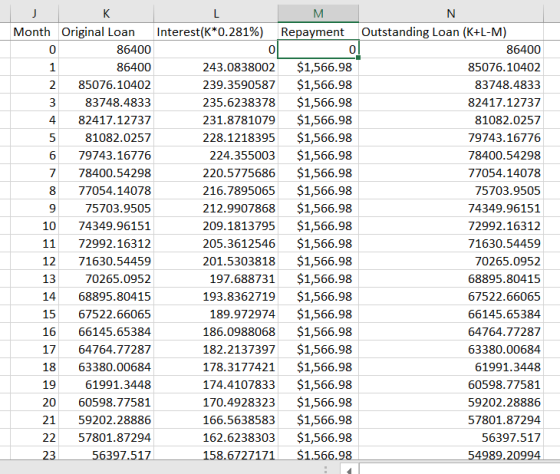Select original loan cell 64764.77287 in column K
Viewport: 560px width, 474px height.
point(106,349)
